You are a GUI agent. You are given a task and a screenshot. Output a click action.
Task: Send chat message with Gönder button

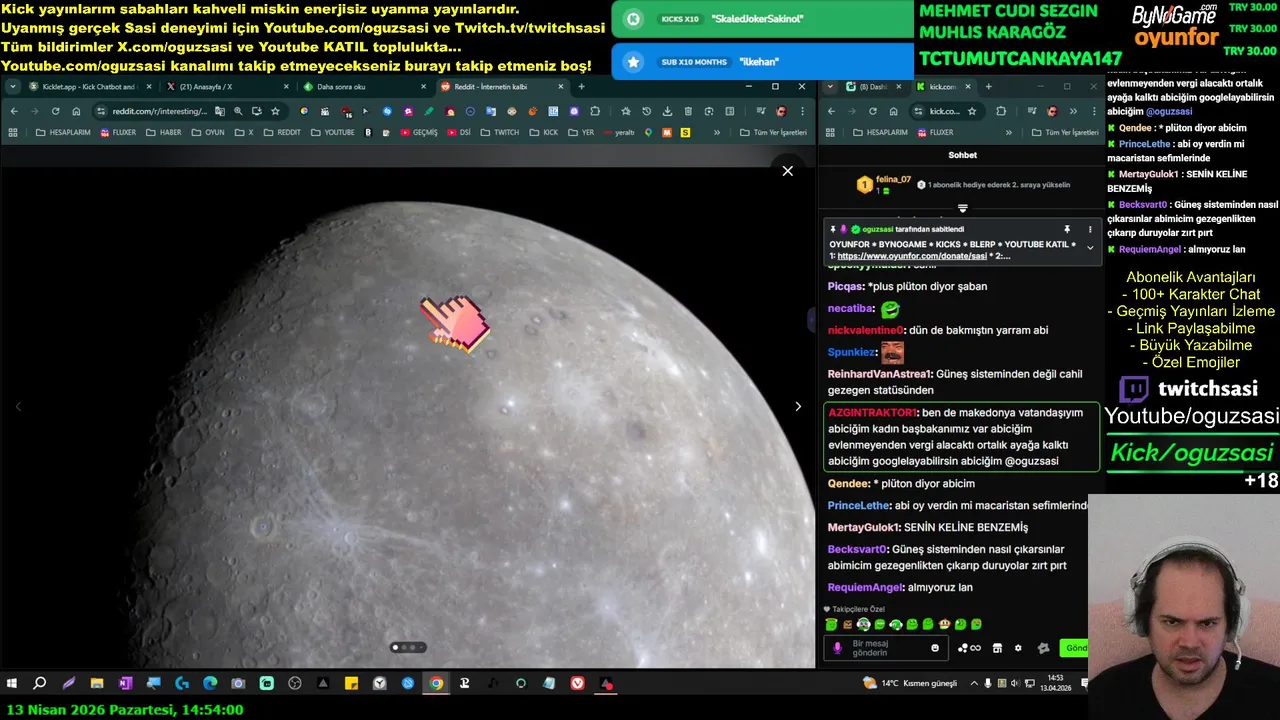pos(1075,648)
